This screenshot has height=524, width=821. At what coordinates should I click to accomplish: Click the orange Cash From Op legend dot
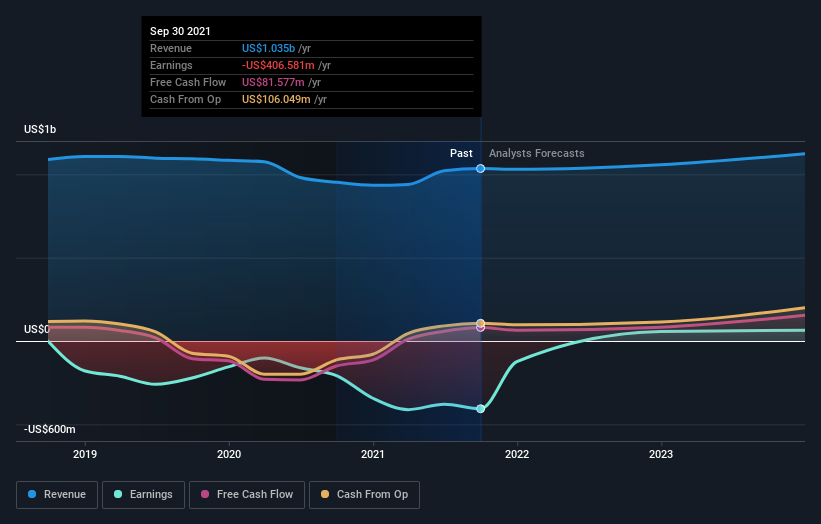[x=325, y=494]
